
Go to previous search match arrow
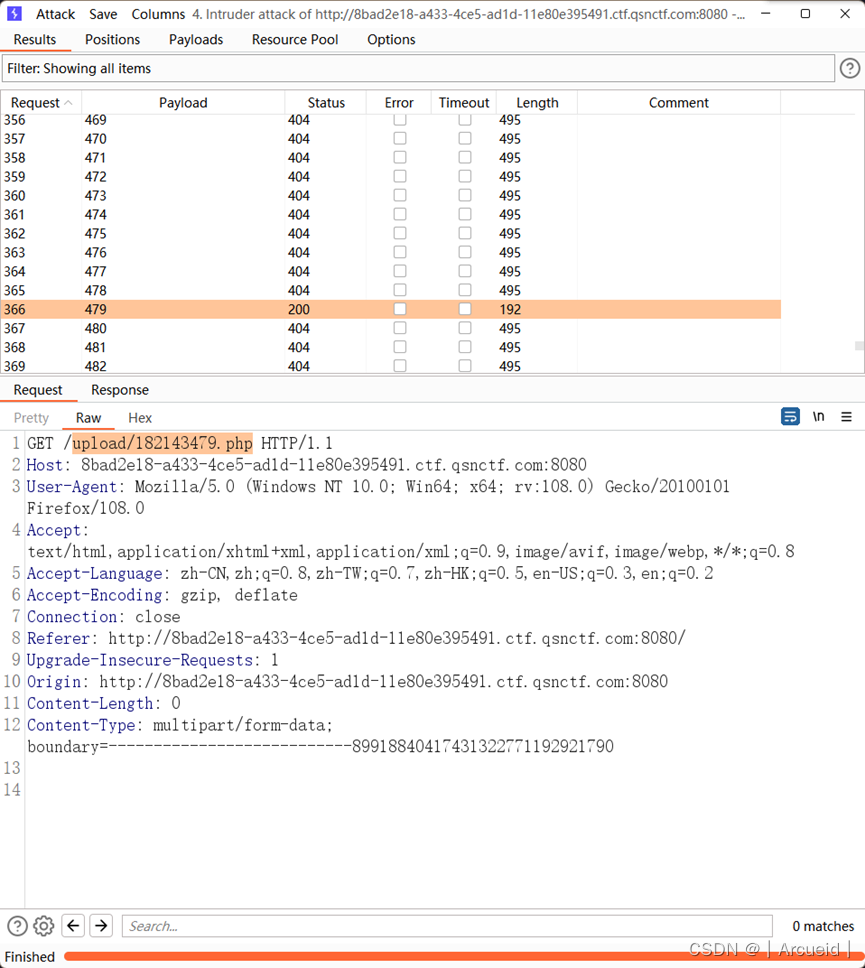[72, 925]
